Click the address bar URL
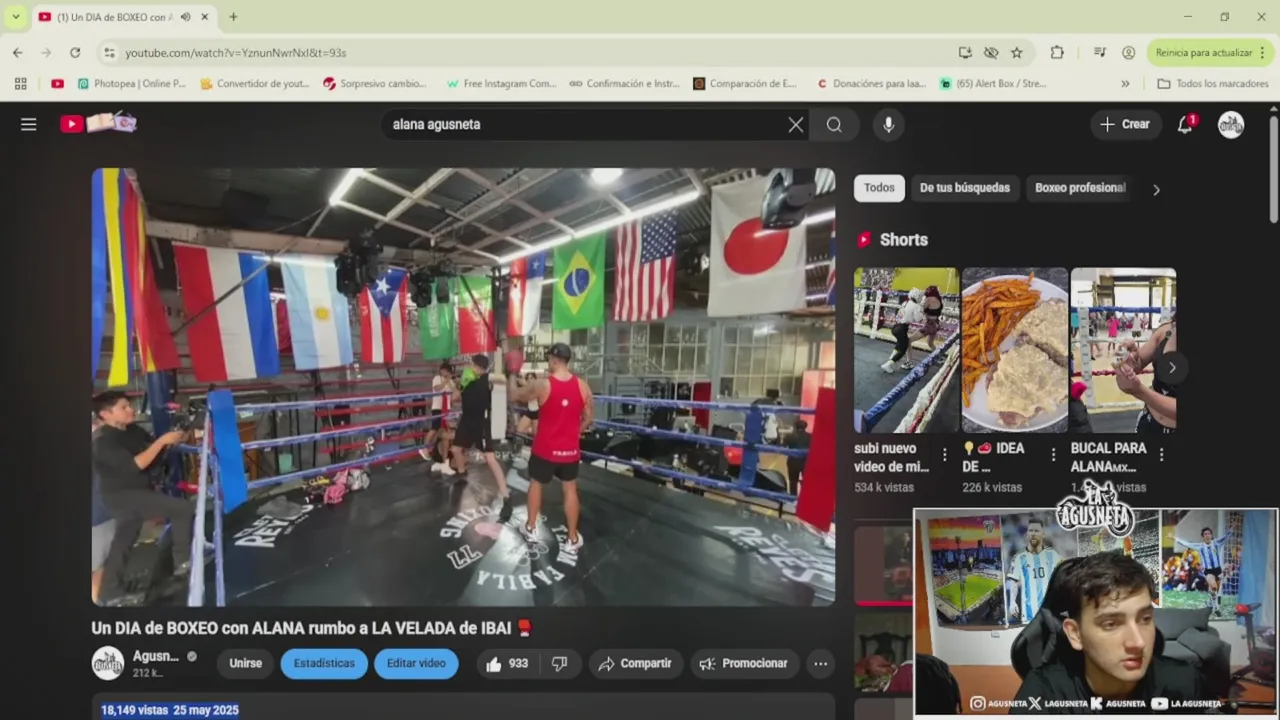Screen dimensions: 1280x720 coord(235,53)
